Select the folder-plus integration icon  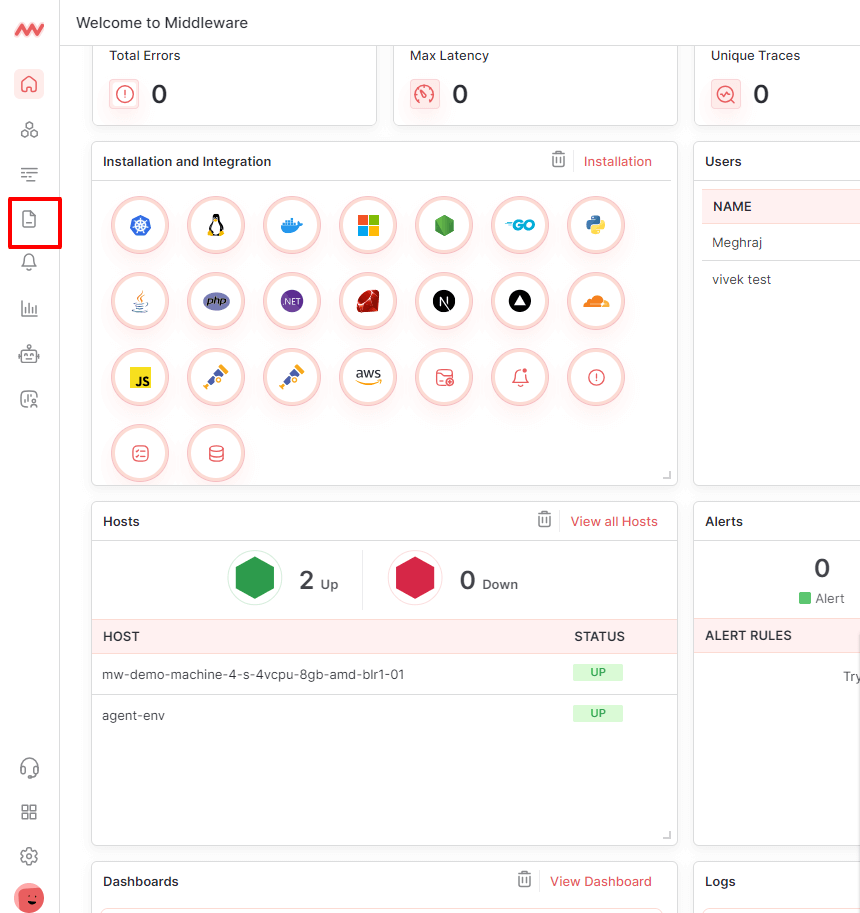(444, 377)
